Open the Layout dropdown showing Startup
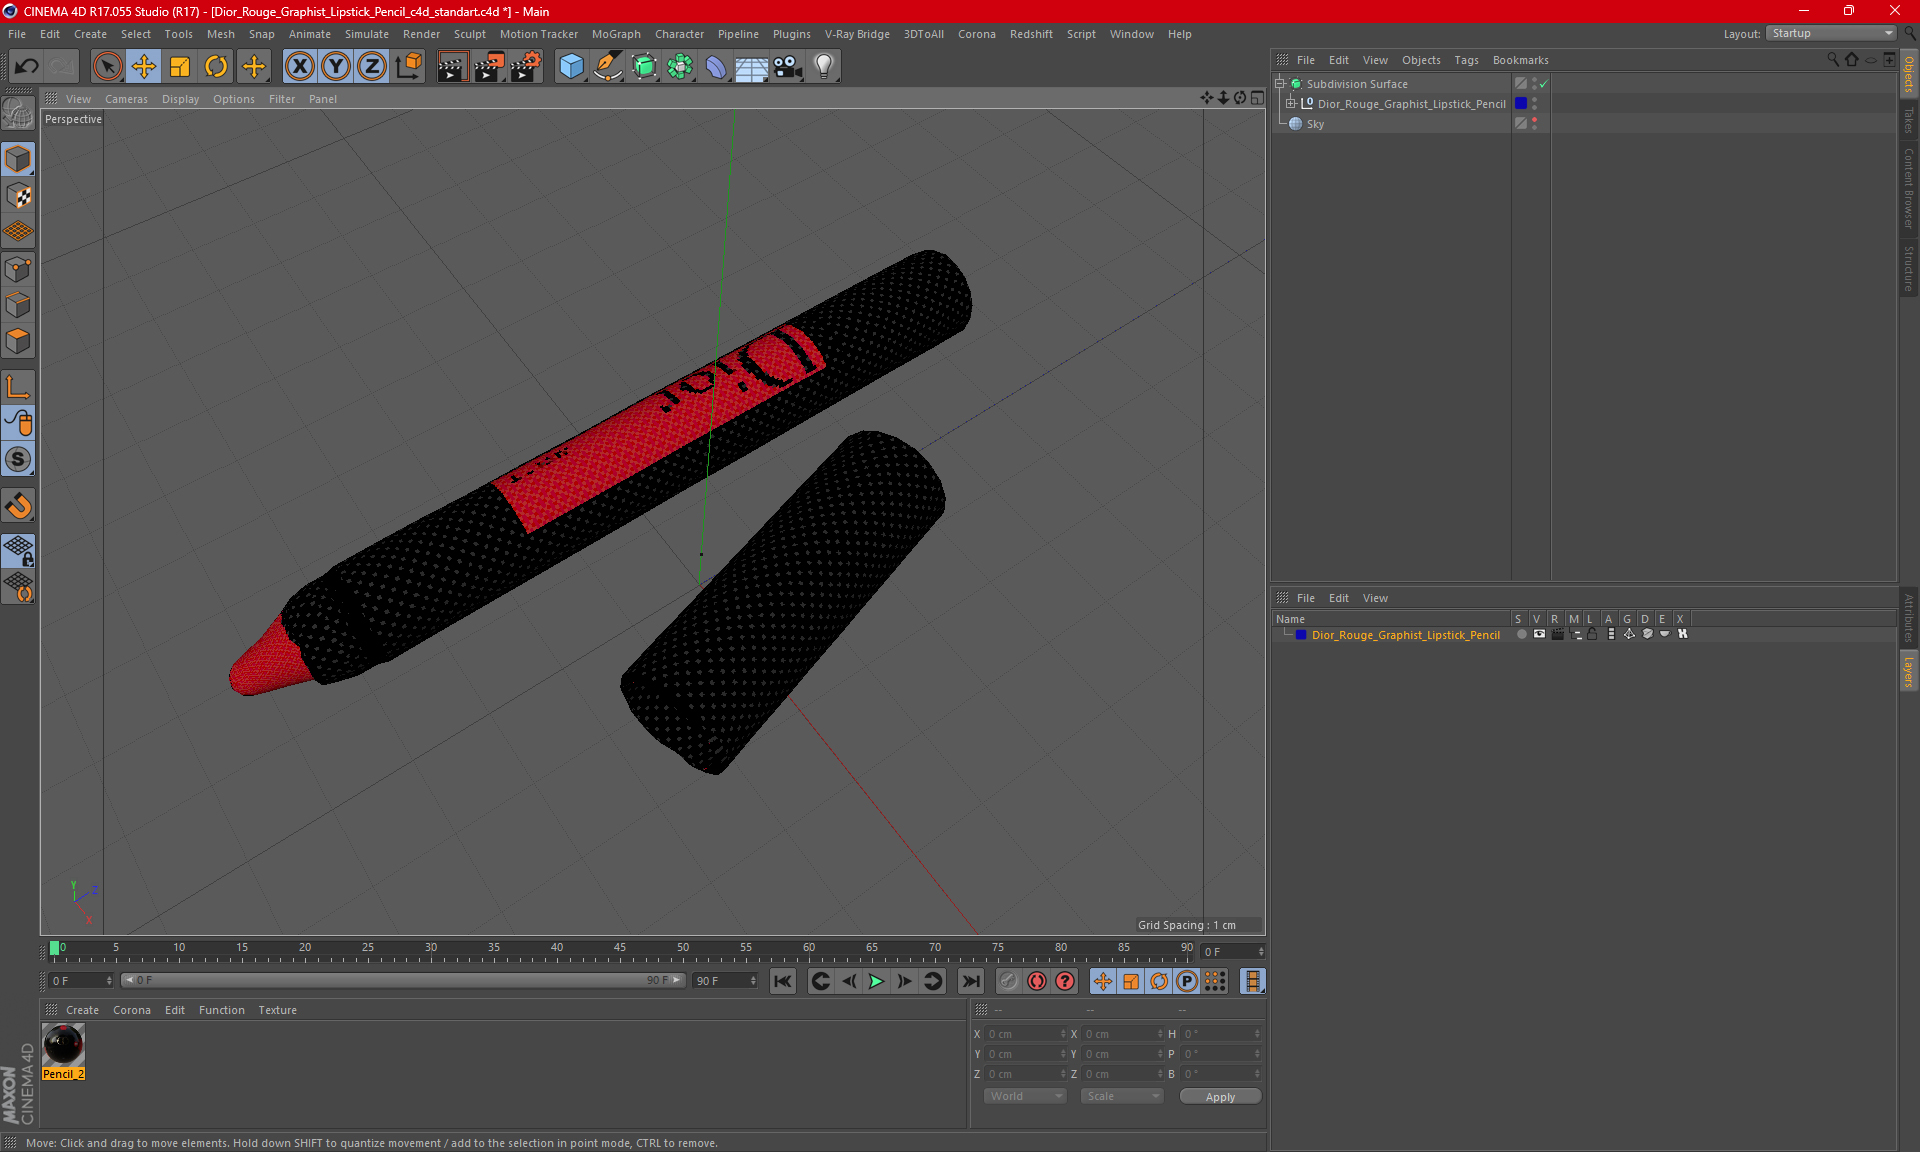The height and width of the screenshot is (1152, 1920). click(1832, 33)
